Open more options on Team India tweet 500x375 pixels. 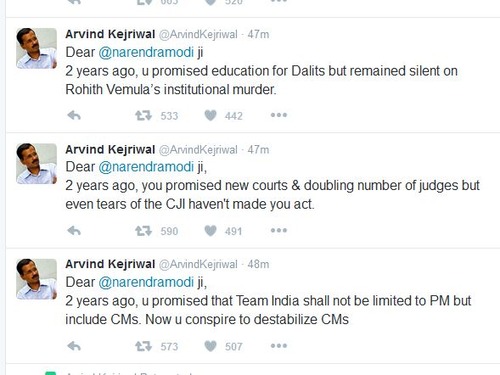[x=279, y=346]
